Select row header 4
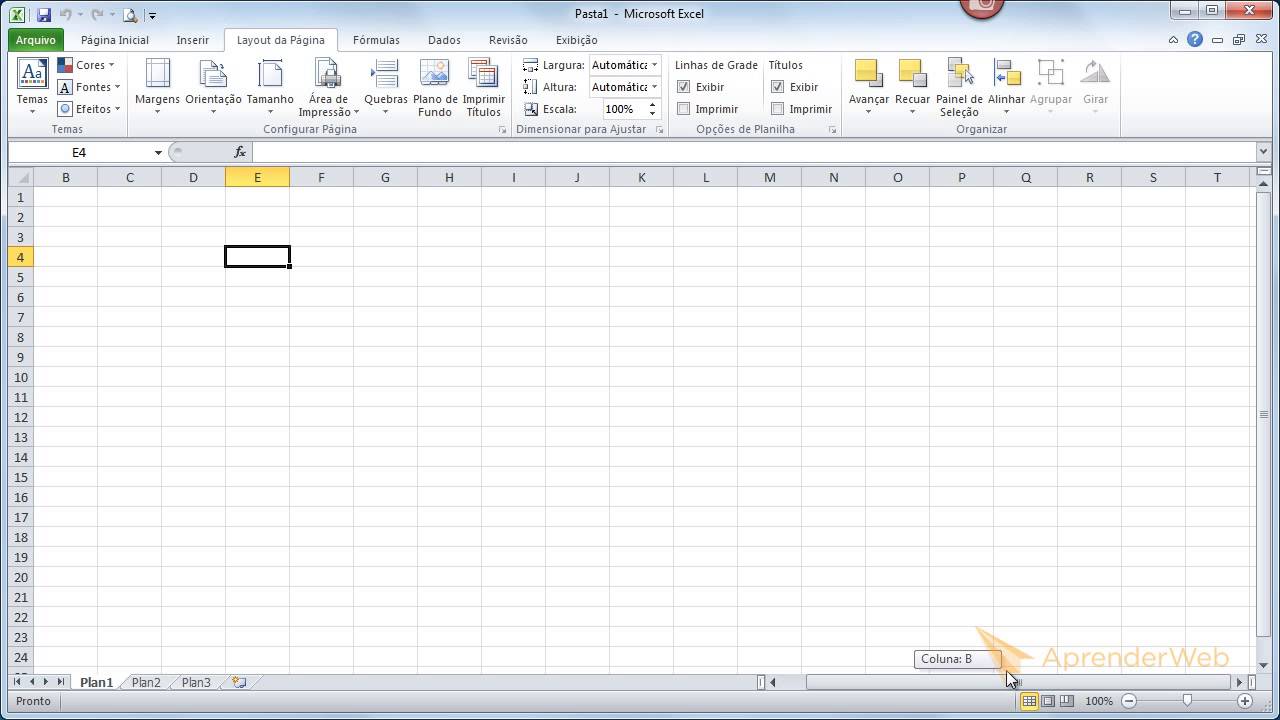This screenshot has width=1280, height=720. tap(20, 257)
